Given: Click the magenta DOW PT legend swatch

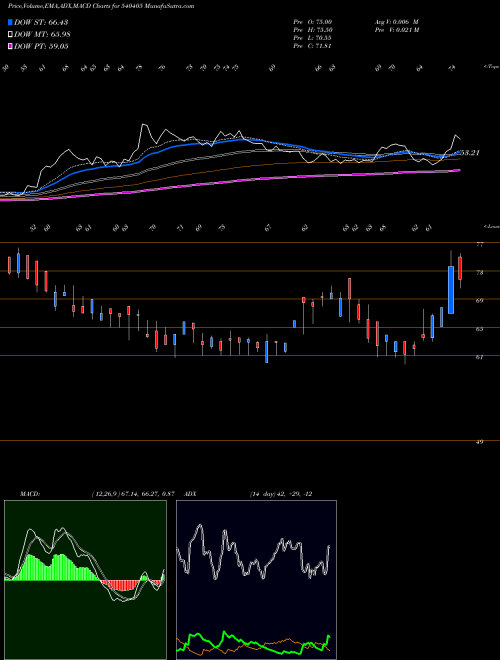Looking at the screenshot, I should tap(11, 46).
